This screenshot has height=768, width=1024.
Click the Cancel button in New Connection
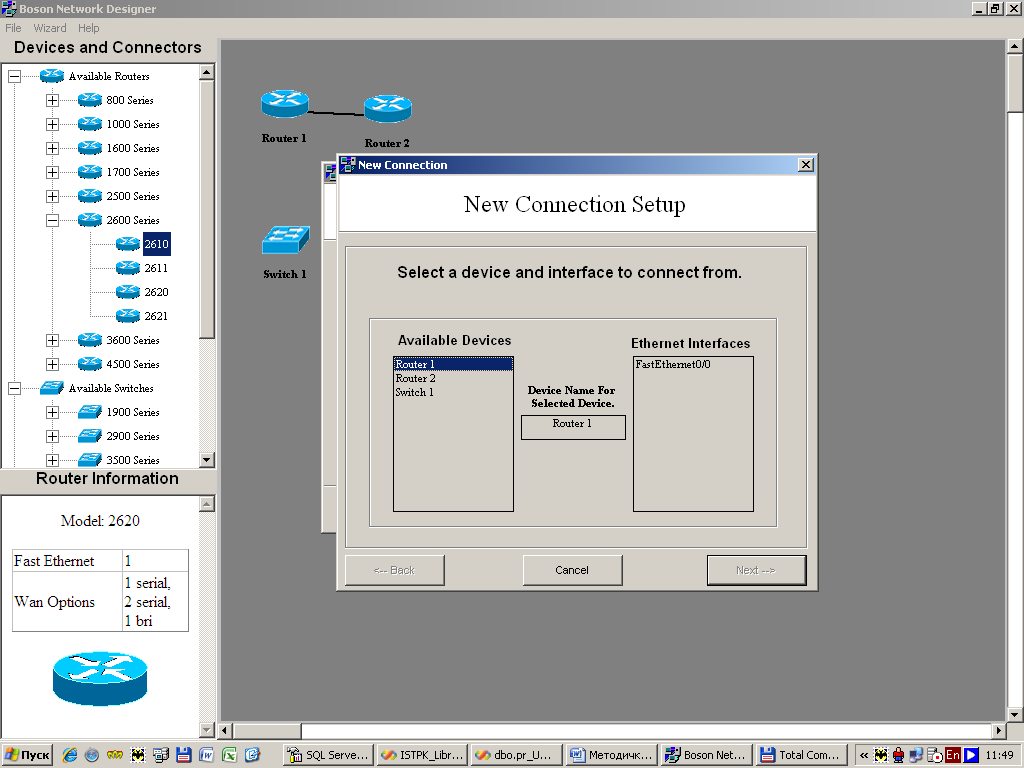tap(572, 570)
